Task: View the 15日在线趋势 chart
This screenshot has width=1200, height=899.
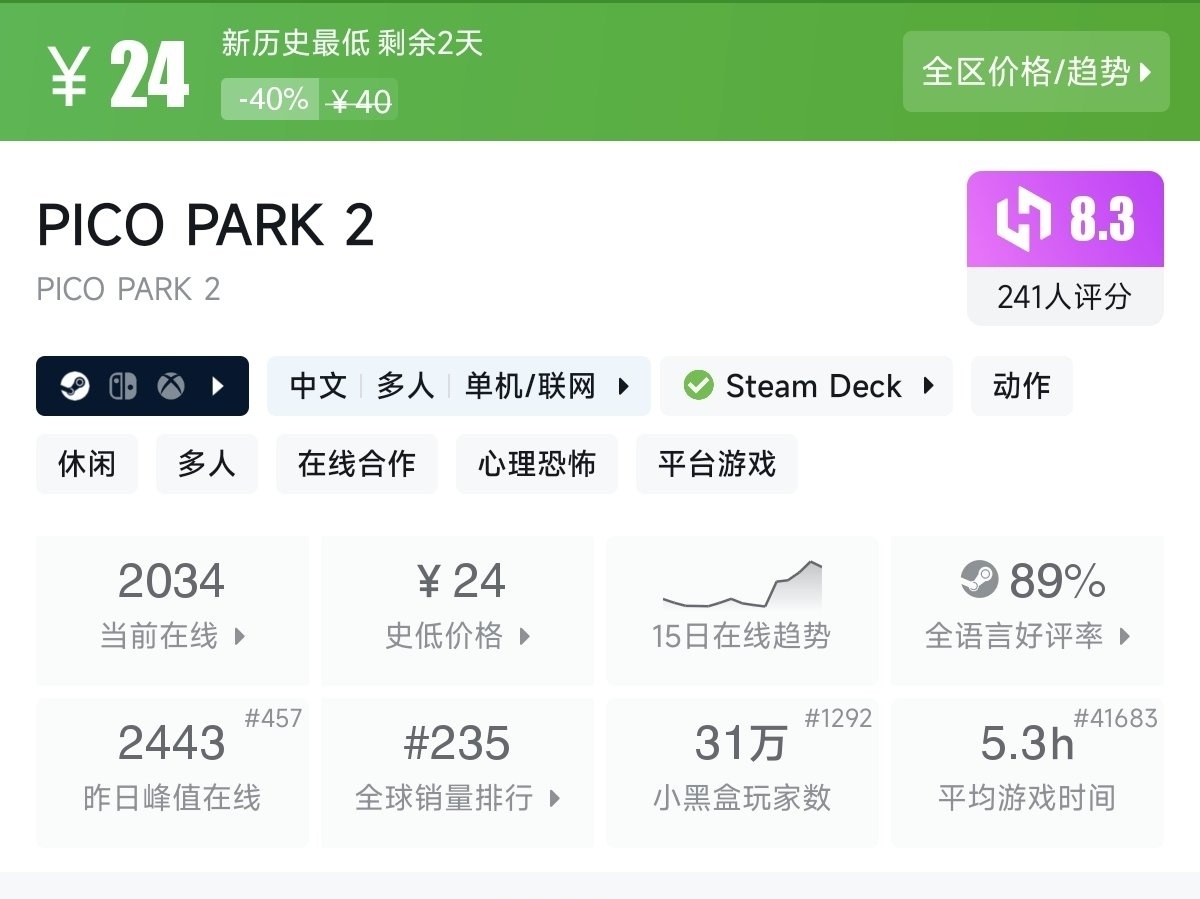Action: tap(741, 610)
